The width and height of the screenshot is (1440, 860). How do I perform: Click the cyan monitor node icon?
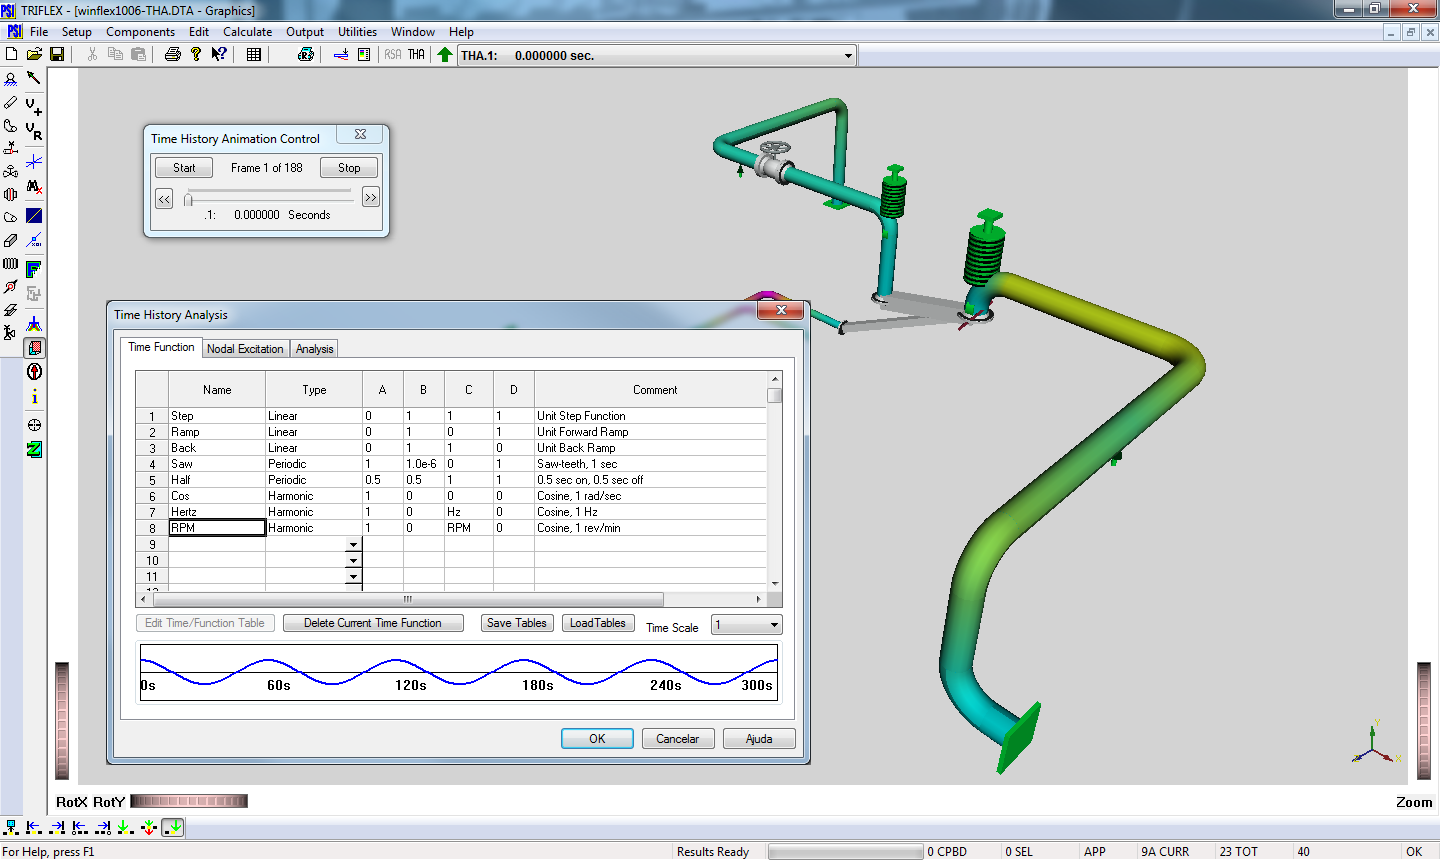(x=11, y=827)
